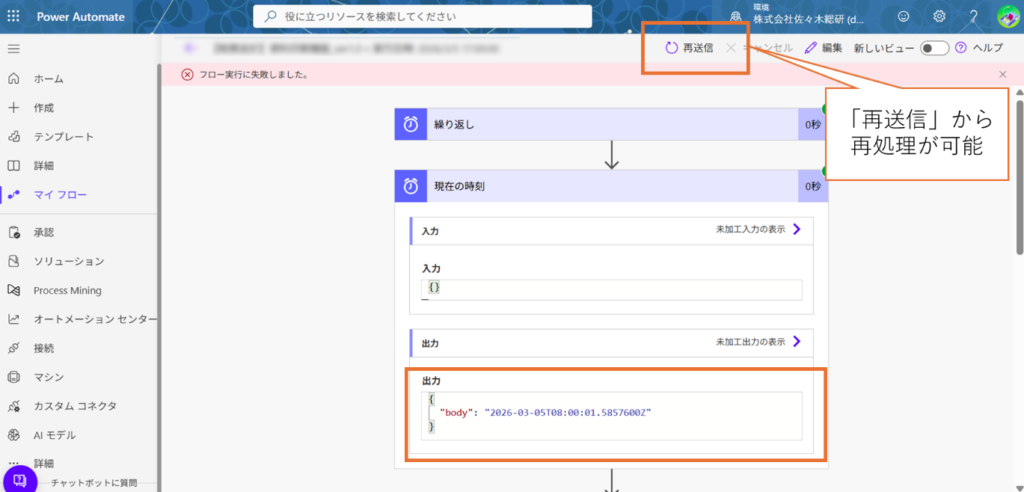Click the feedback smiley icon
The width and height of the screenshot is (1024, 492).
[904, 16]
